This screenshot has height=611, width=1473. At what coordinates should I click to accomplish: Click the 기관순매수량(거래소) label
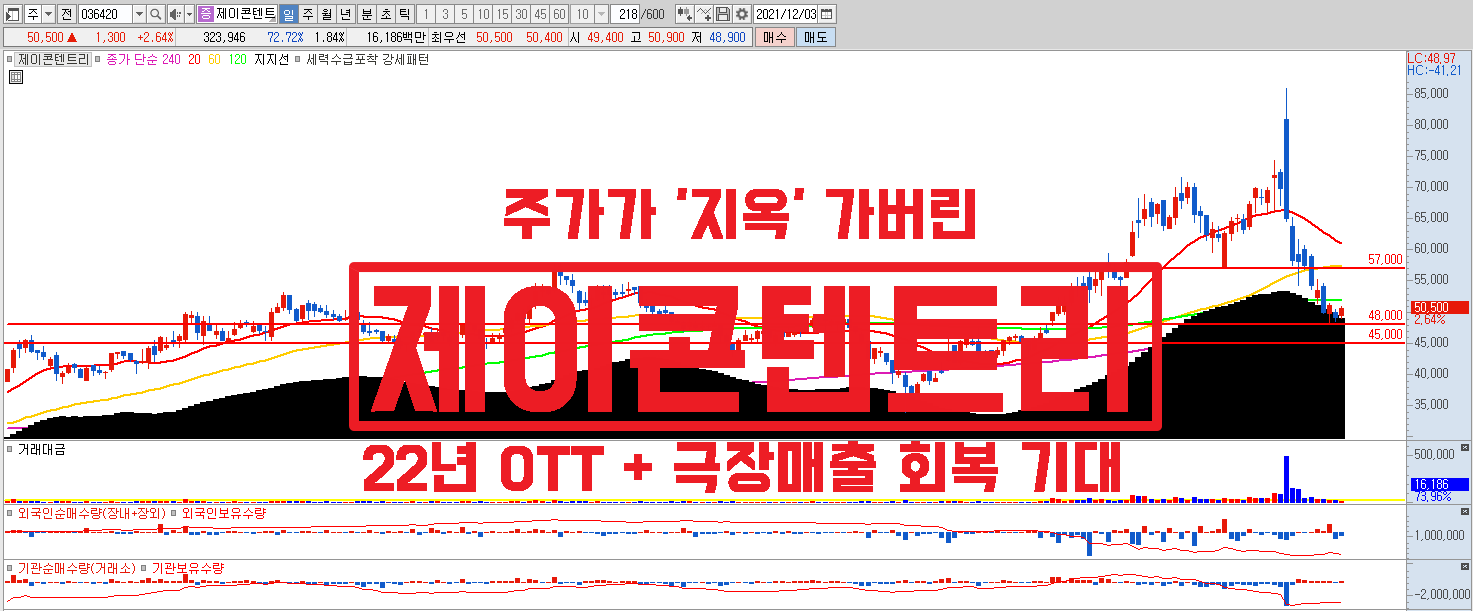76,567
